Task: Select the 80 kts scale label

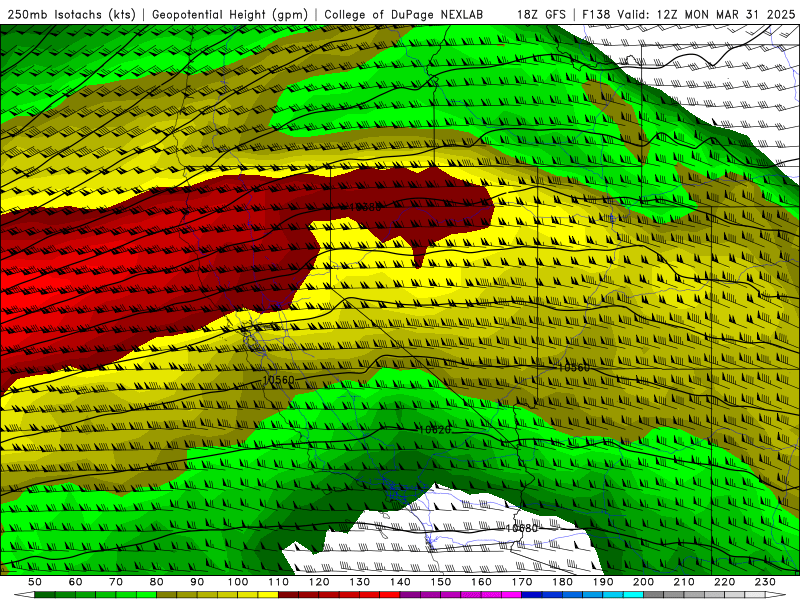Action: pos(156,582)
